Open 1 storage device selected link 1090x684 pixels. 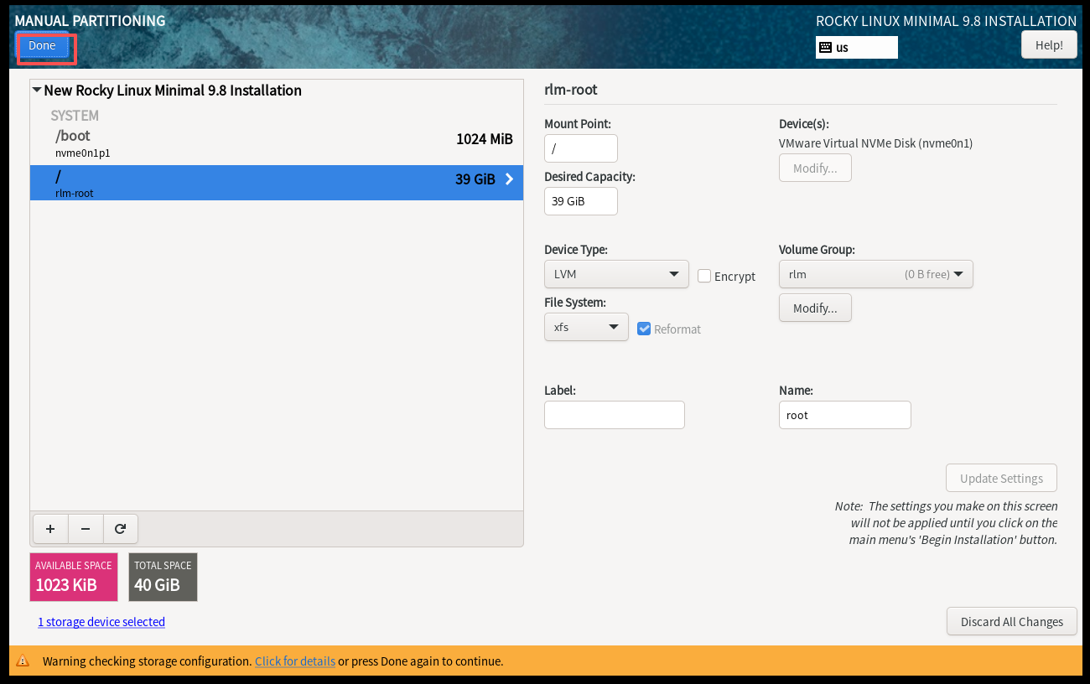[101, 622]
